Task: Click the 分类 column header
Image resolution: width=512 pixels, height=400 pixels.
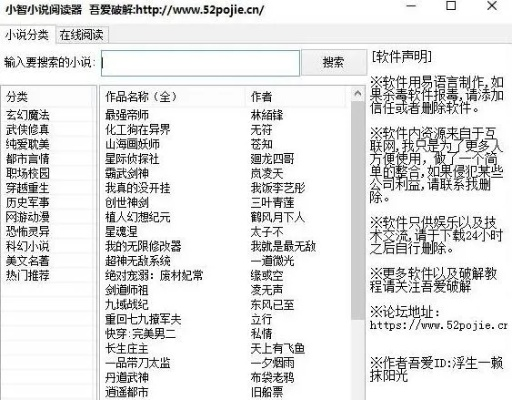Action: 47,97
